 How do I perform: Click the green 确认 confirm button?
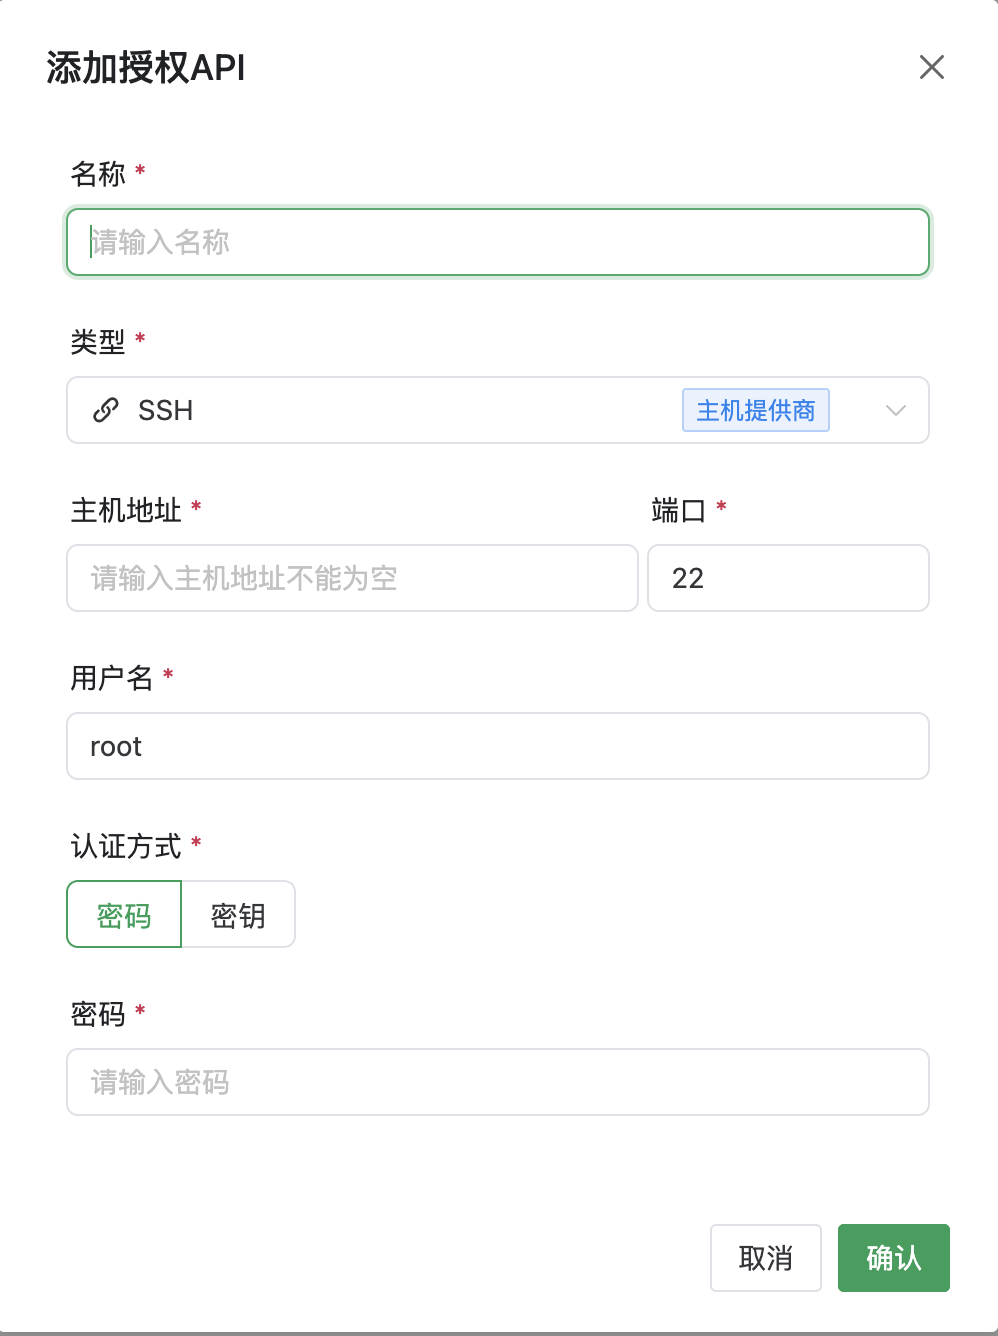[893, 1258]
